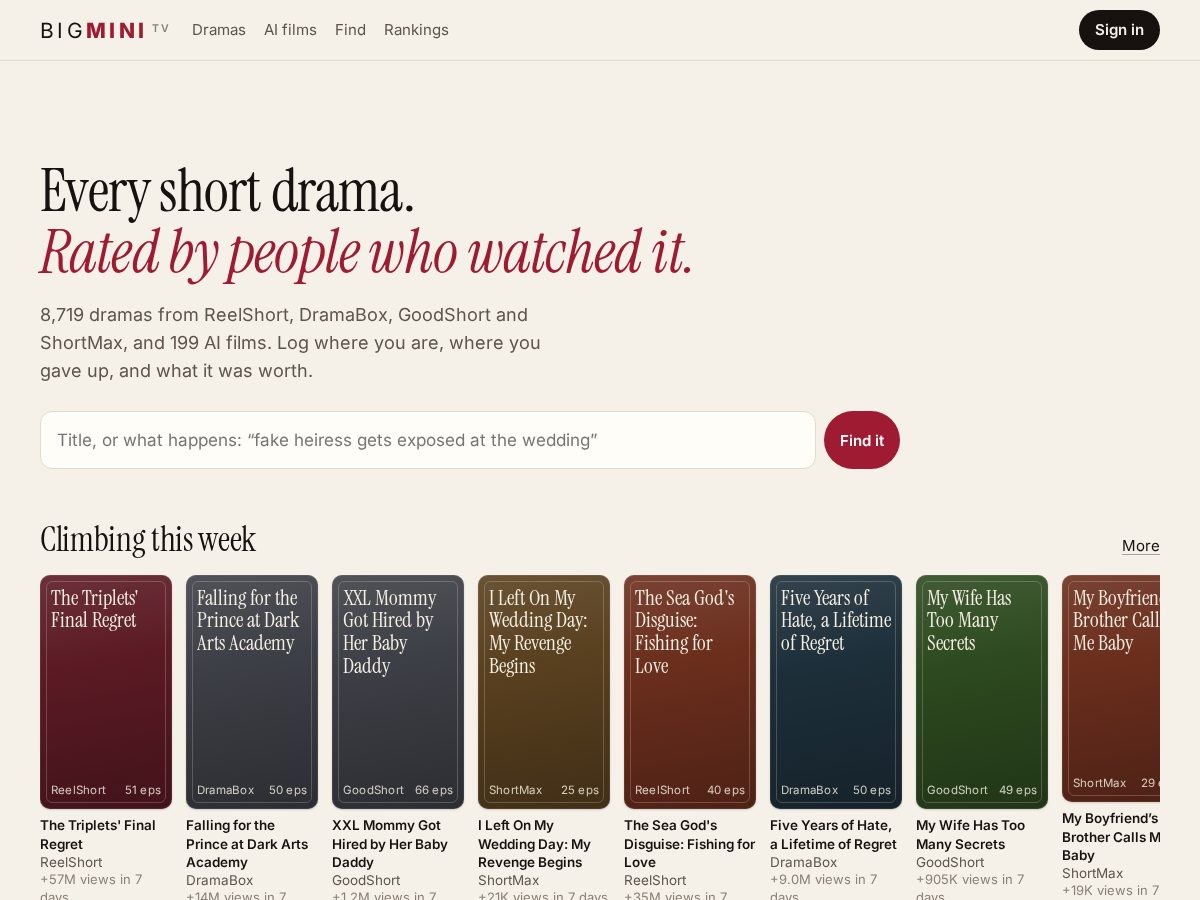The height and width of the screenshot is (900, 1200).
Task: Go to AI films section
Action: (x=290, y=30)
